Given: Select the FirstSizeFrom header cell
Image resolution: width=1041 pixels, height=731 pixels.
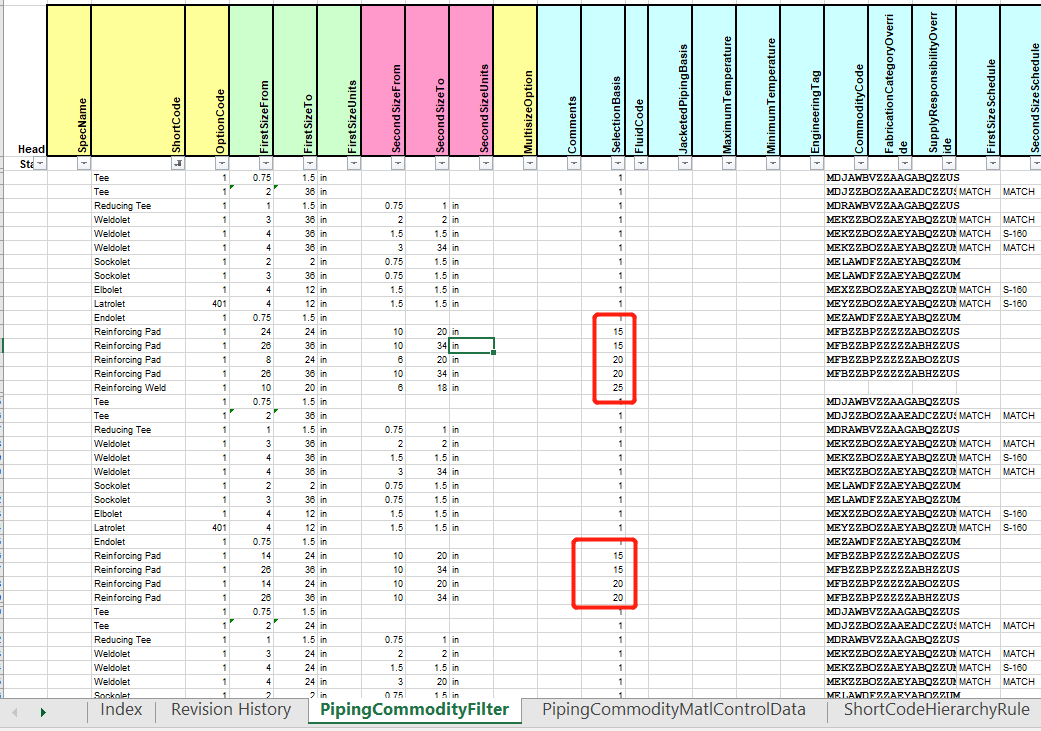Looking at the screenshot, I should (x=251, y=80).
